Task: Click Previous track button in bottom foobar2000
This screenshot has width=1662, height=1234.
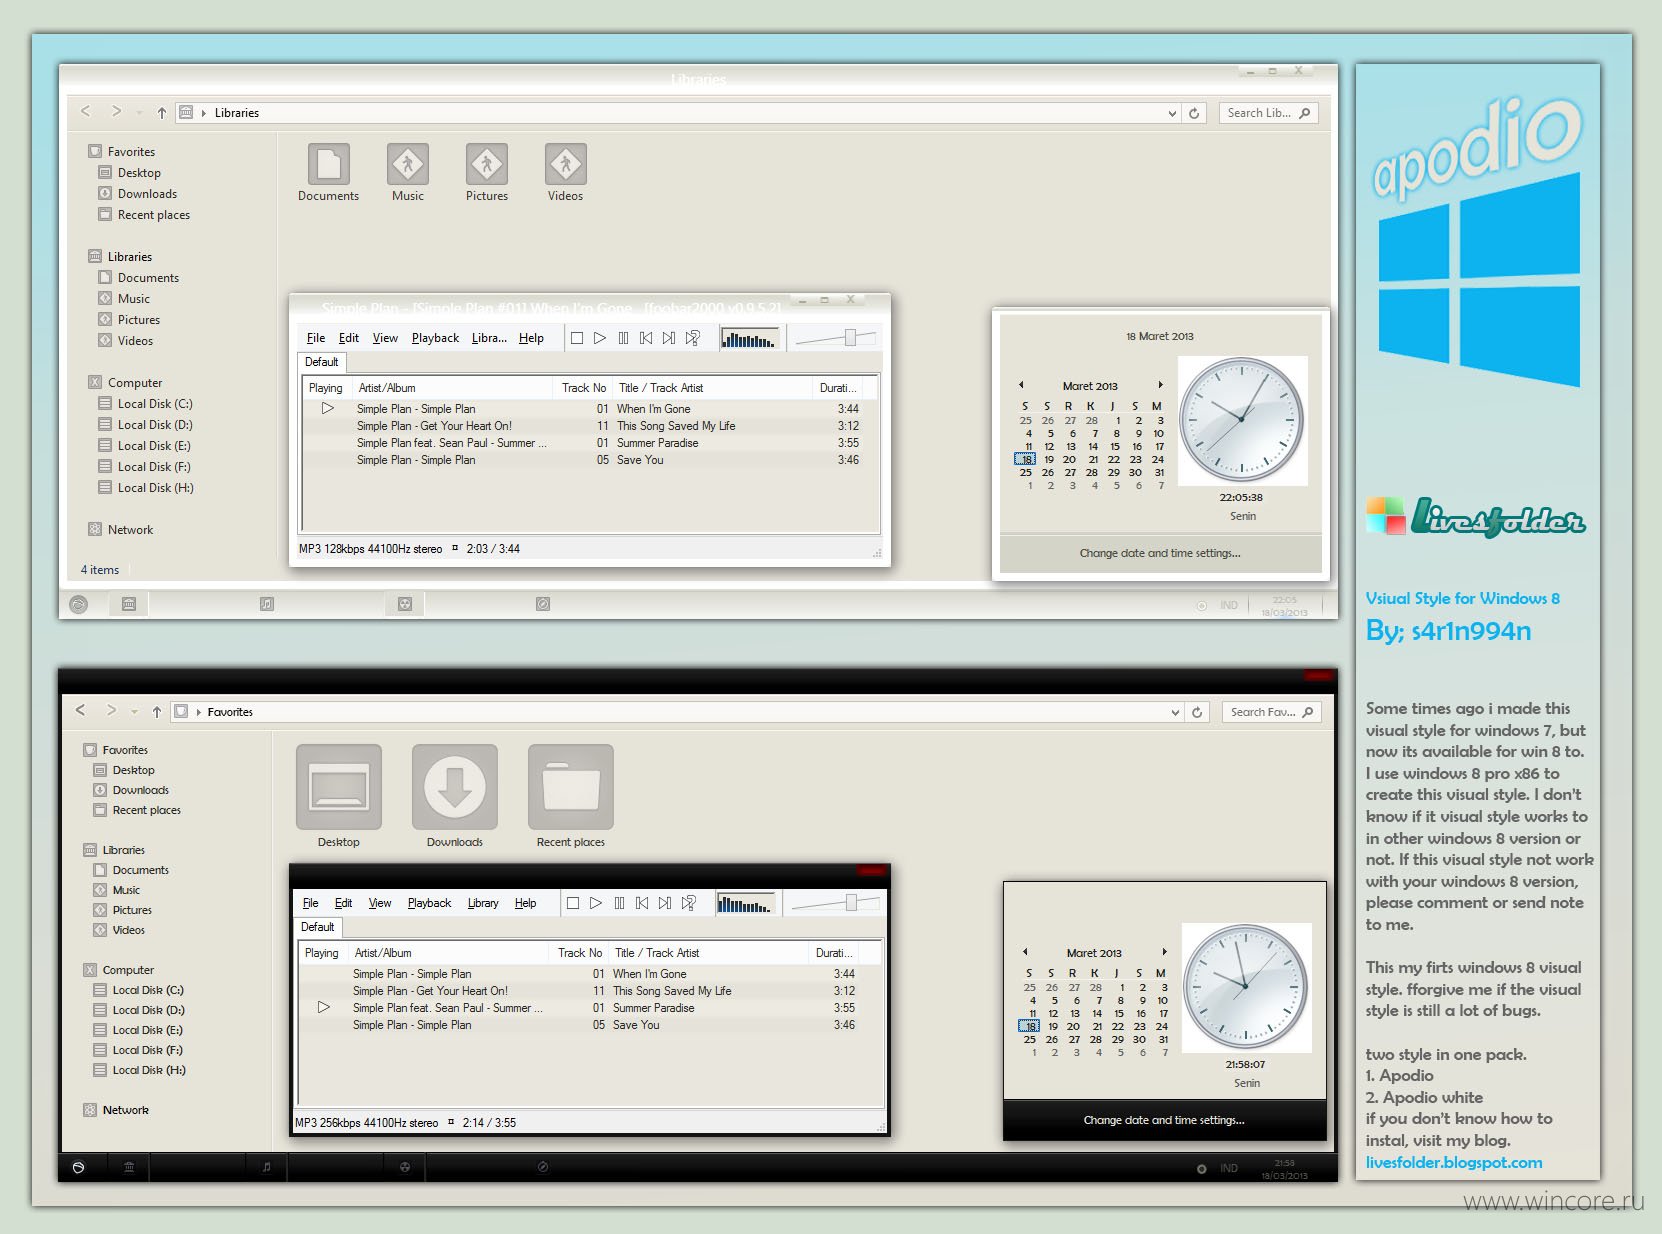Action: 642,903
